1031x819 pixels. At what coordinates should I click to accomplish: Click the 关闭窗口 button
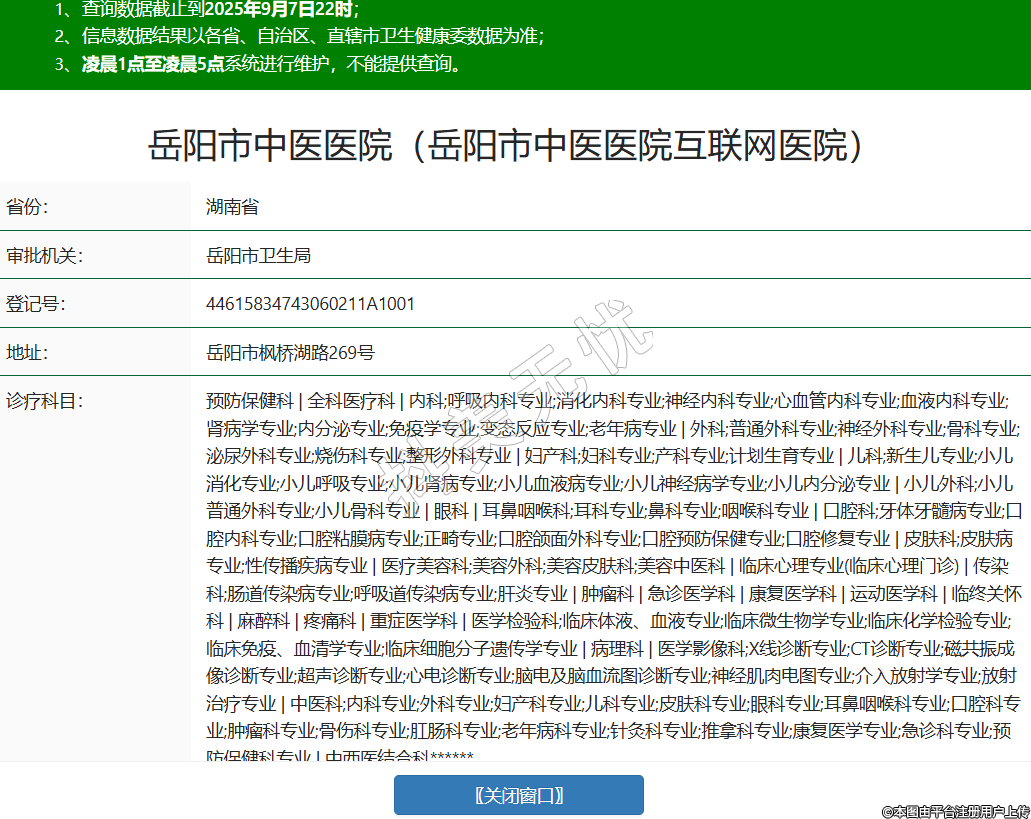pyautogui.click(x=518, y=795)
